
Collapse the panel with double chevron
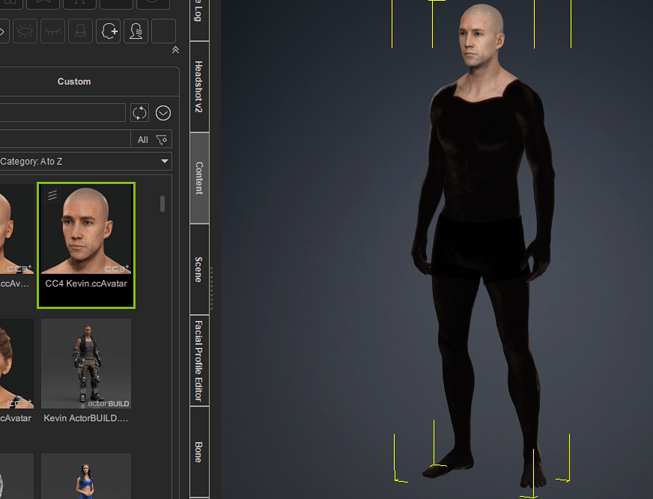pyautogui.click(x=175, y=50)
